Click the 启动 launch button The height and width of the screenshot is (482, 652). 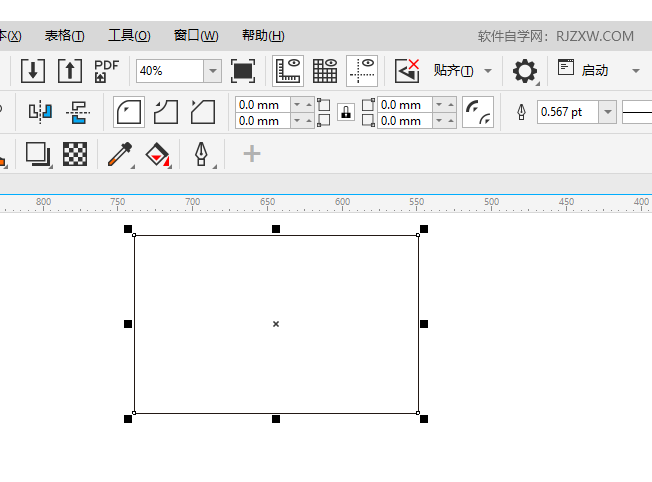[595, 70]
